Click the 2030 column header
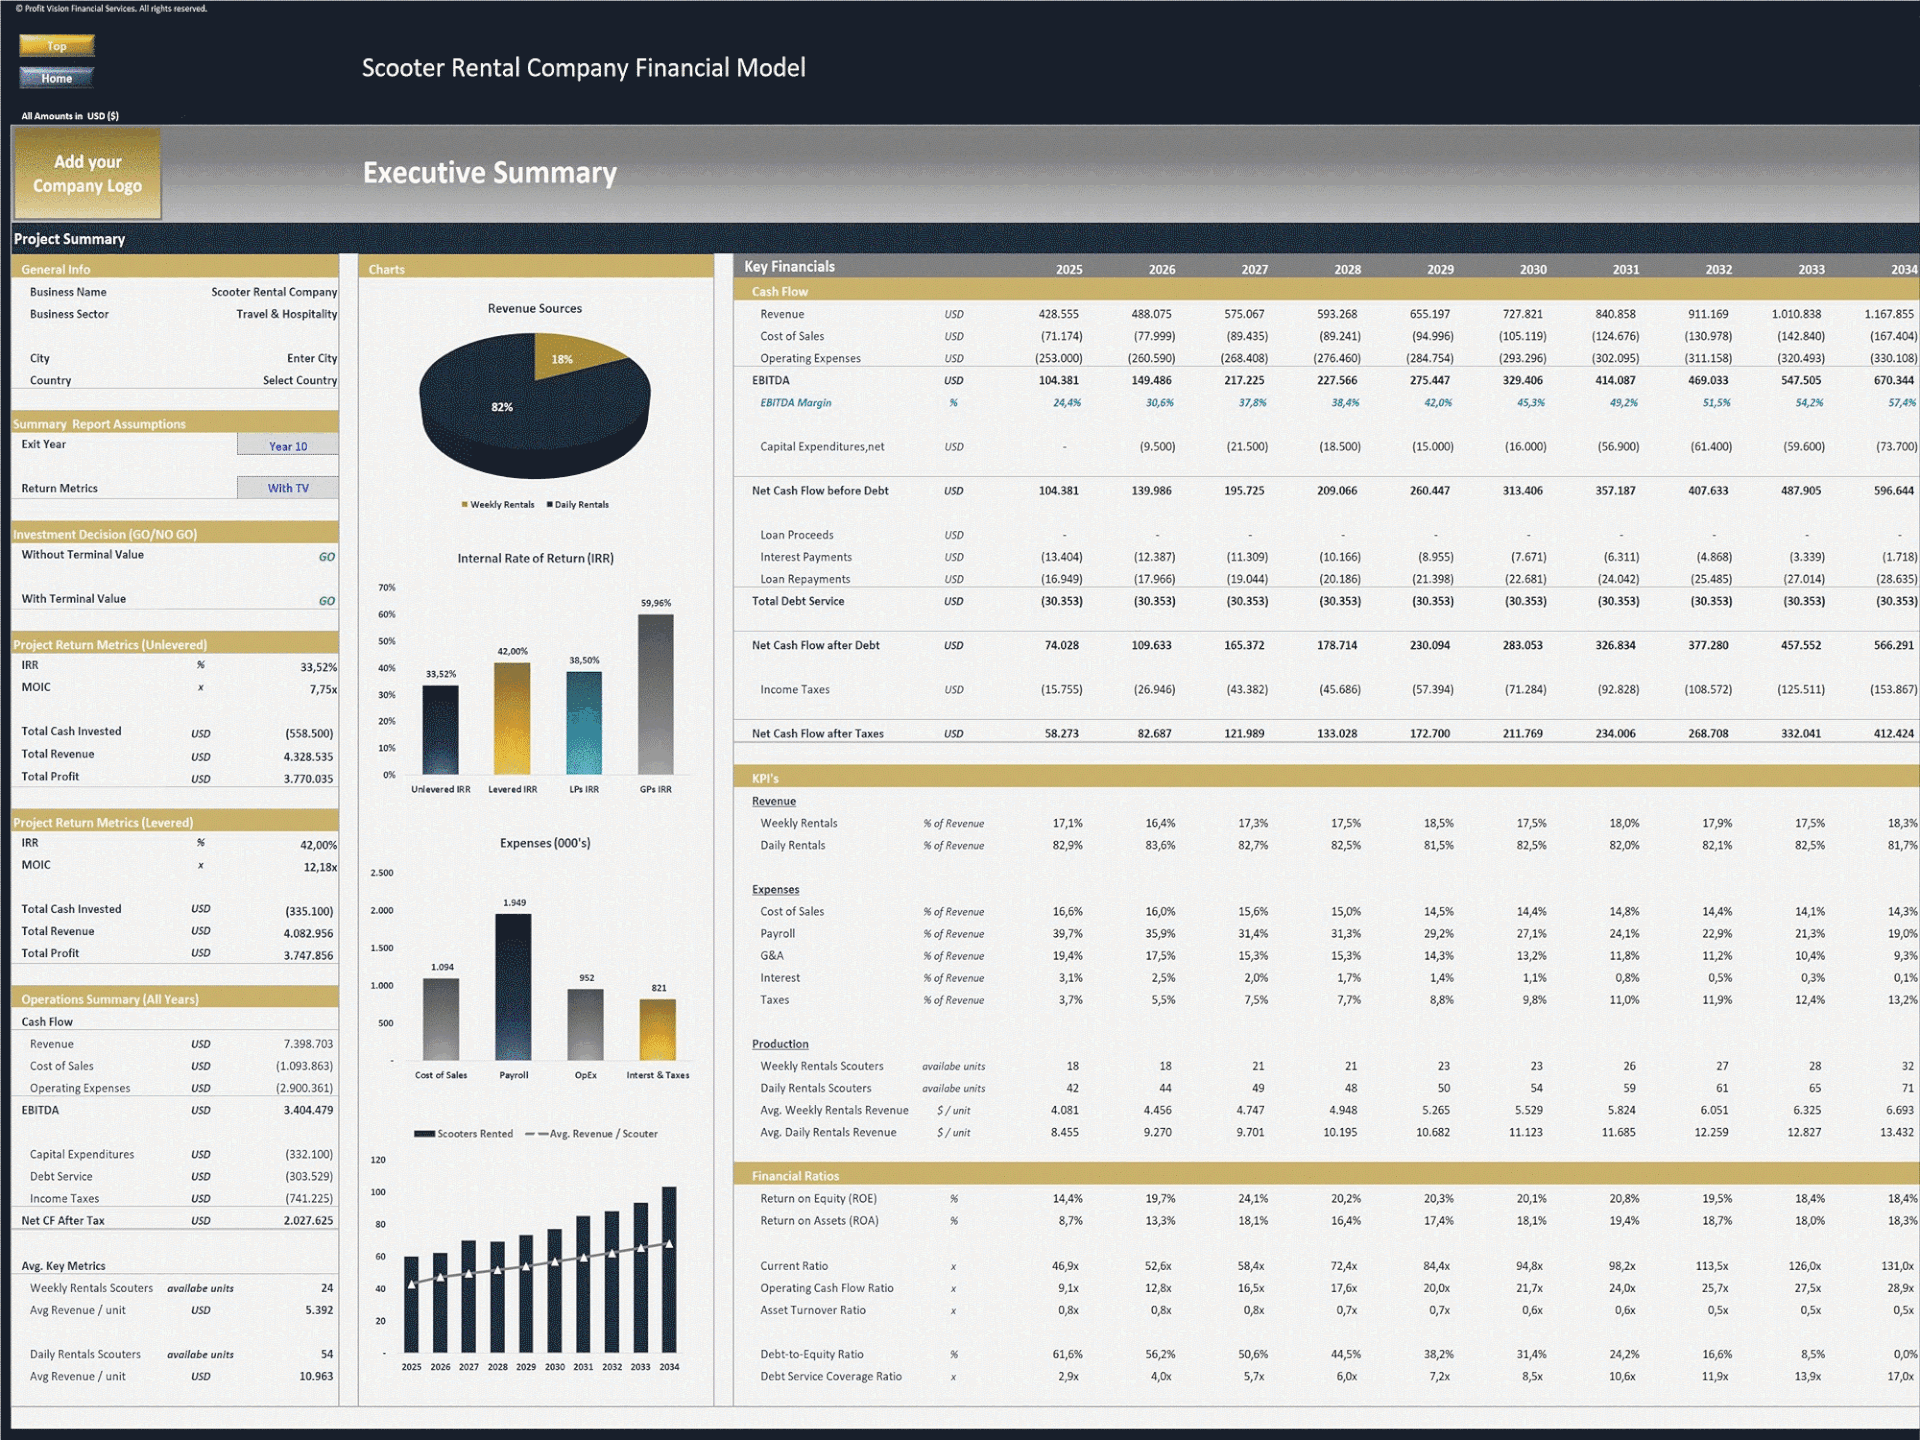 (x=1533, y=270)
